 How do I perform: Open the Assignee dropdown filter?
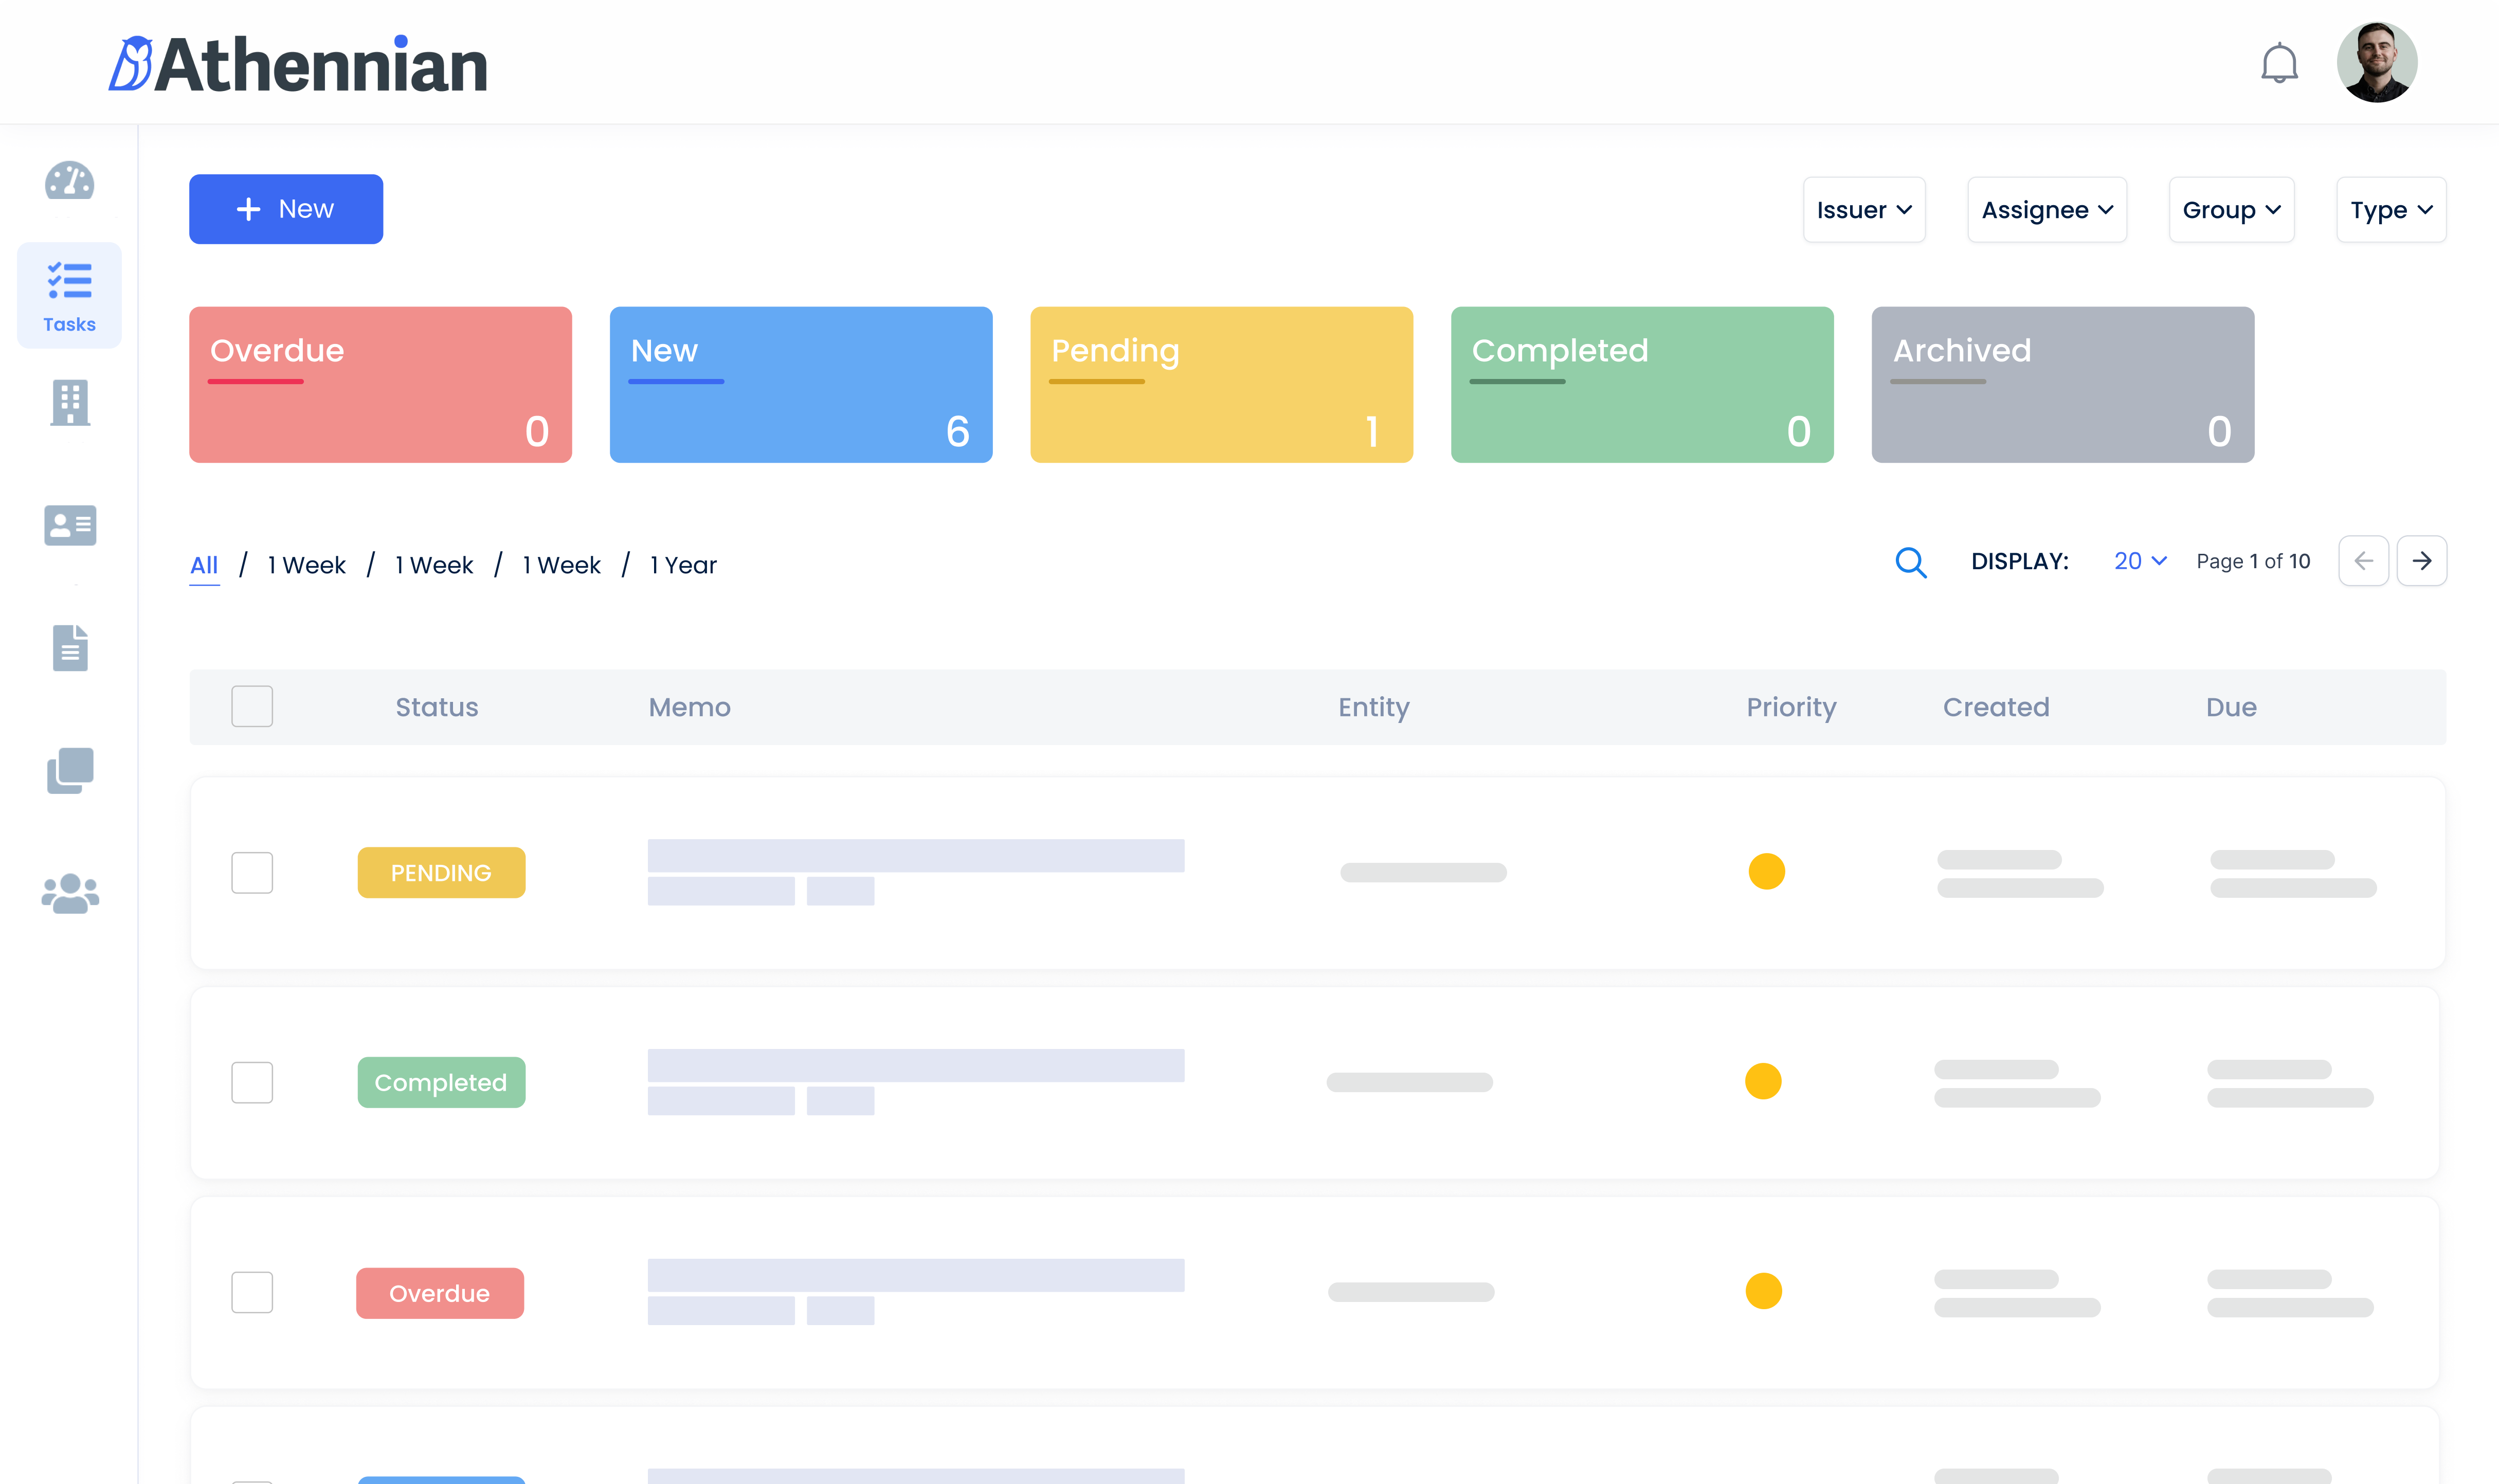[2046, 209]
